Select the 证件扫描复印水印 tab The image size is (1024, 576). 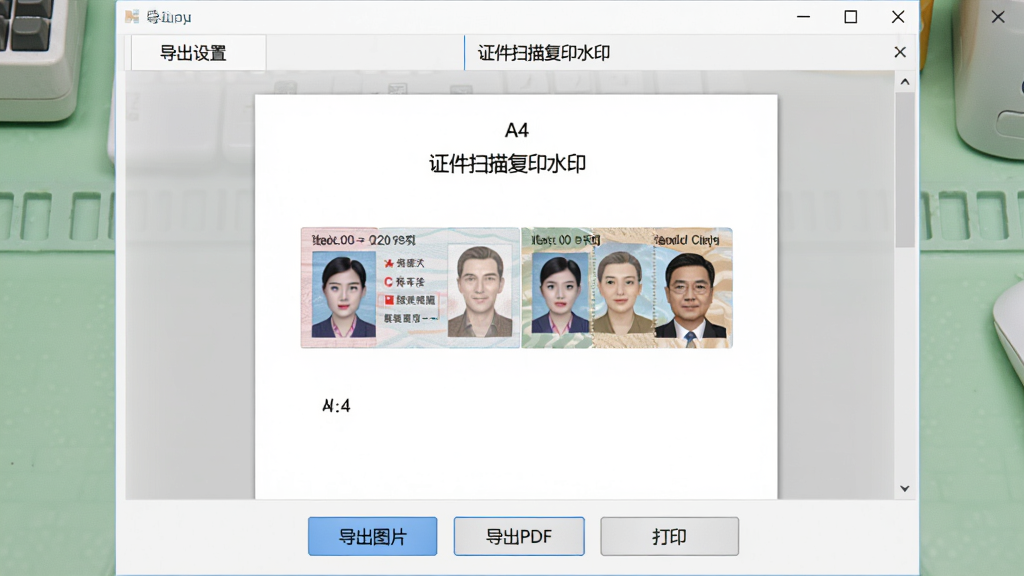click(x=544, y=53)
